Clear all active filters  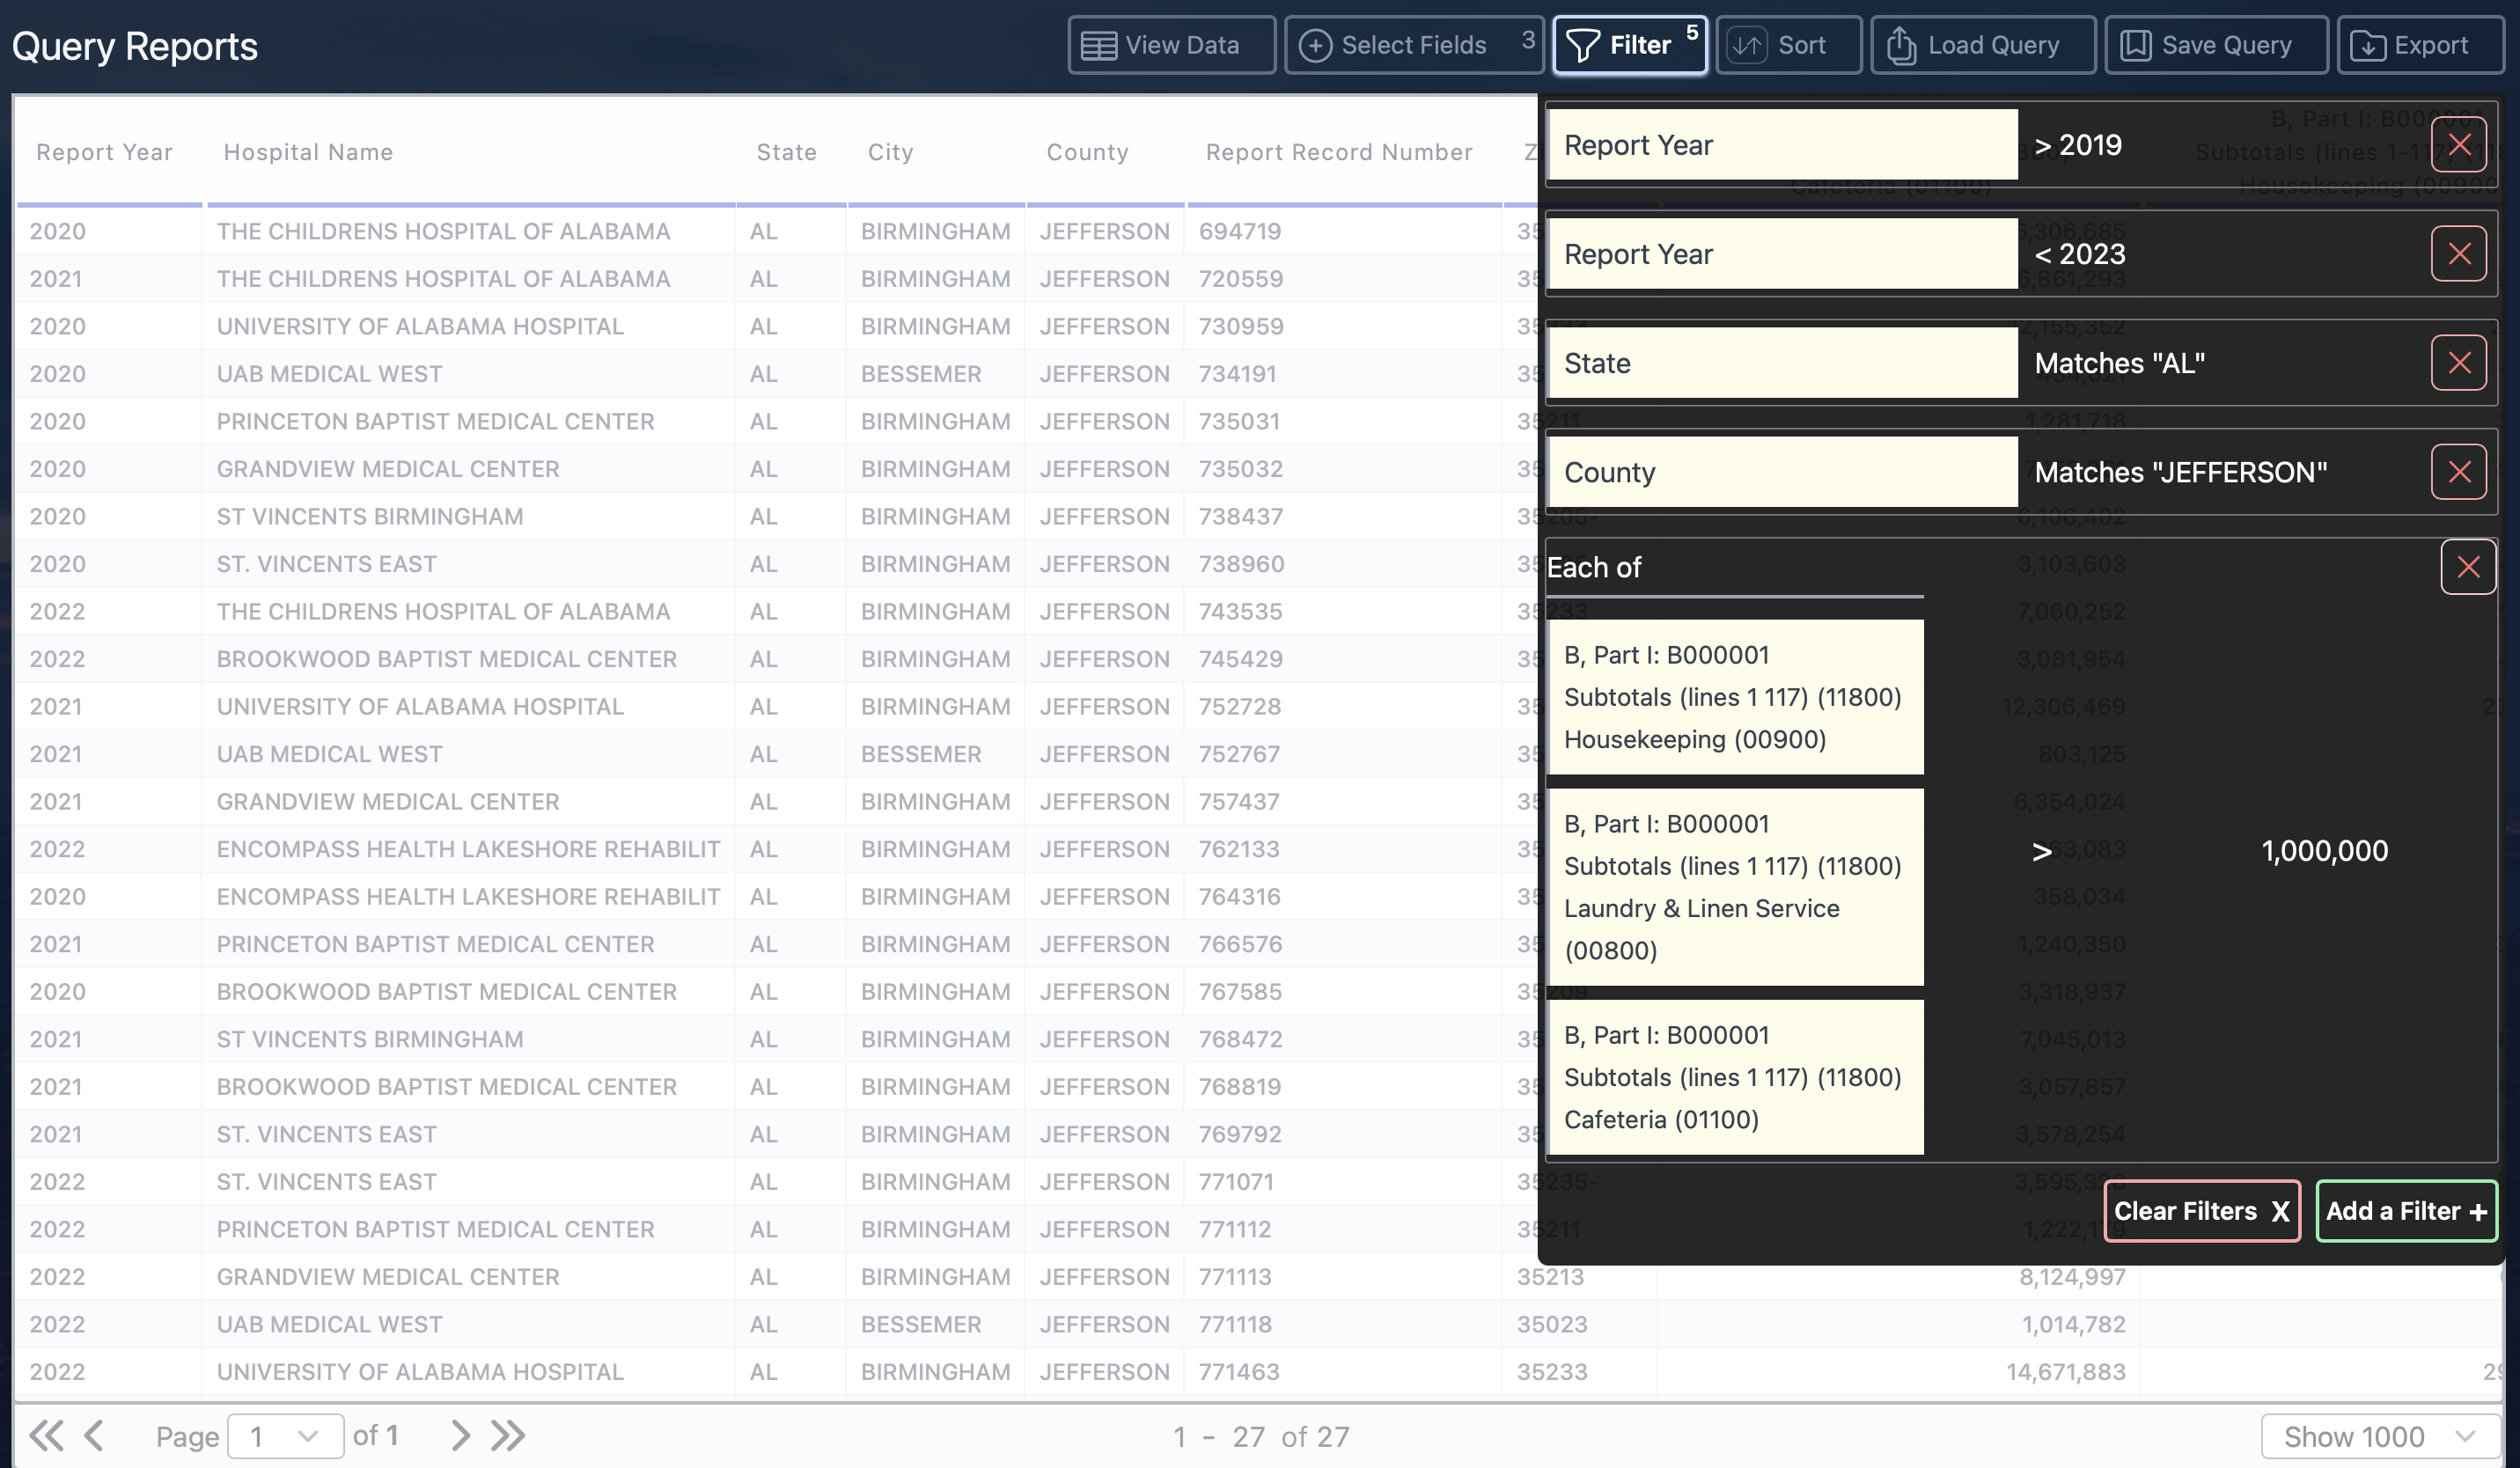tap(2201, 1211)
